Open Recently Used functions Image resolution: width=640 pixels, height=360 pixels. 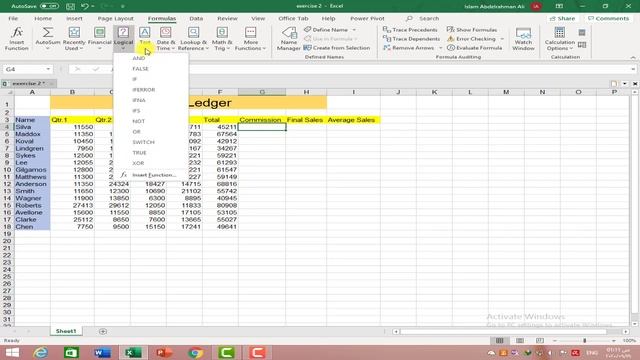pyautogui.click(x=74, y=39)
